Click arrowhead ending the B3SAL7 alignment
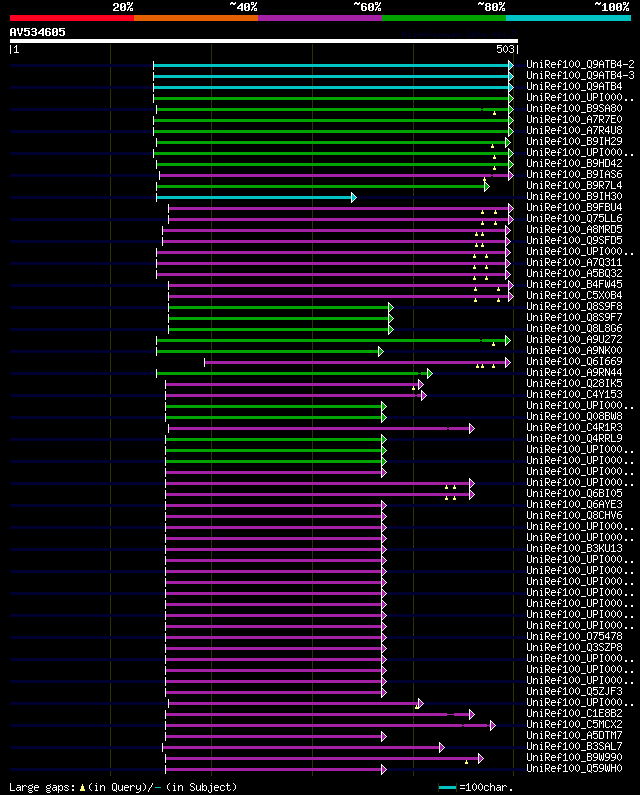Screen dimensions: 640x795 pyautogui.click(x=442, y=747)
